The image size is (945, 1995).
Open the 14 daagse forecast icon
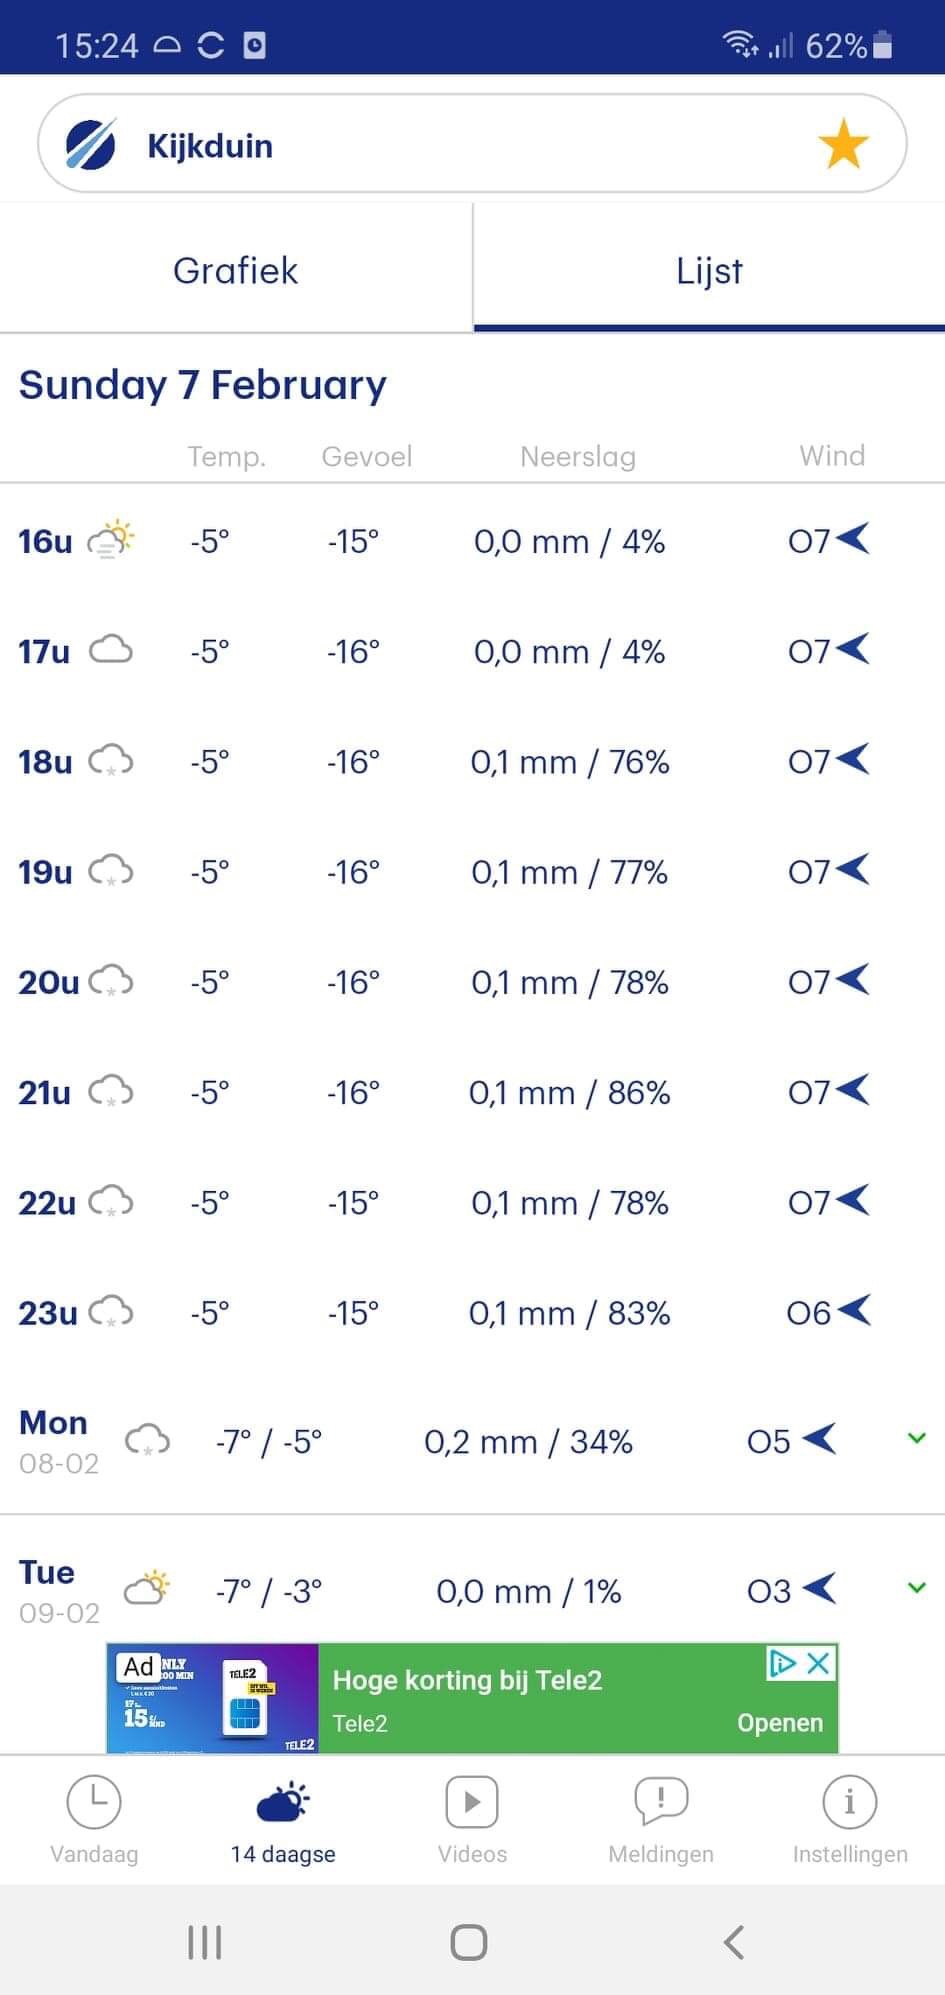(283, 1802)
